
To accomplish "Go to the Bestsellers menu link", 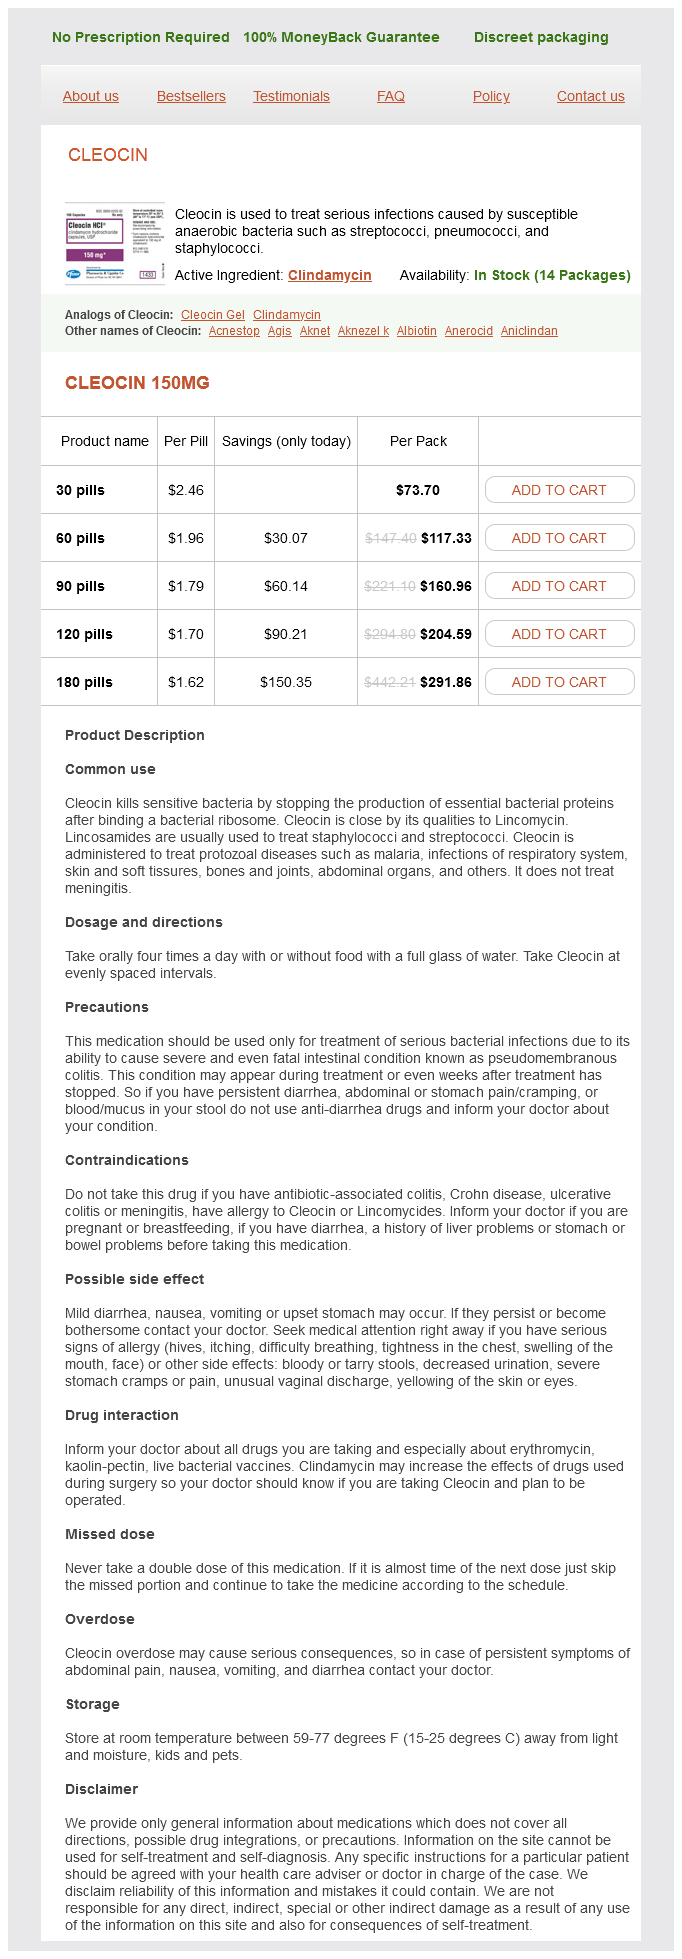I will pyautogui.click(x=191, y=96).
